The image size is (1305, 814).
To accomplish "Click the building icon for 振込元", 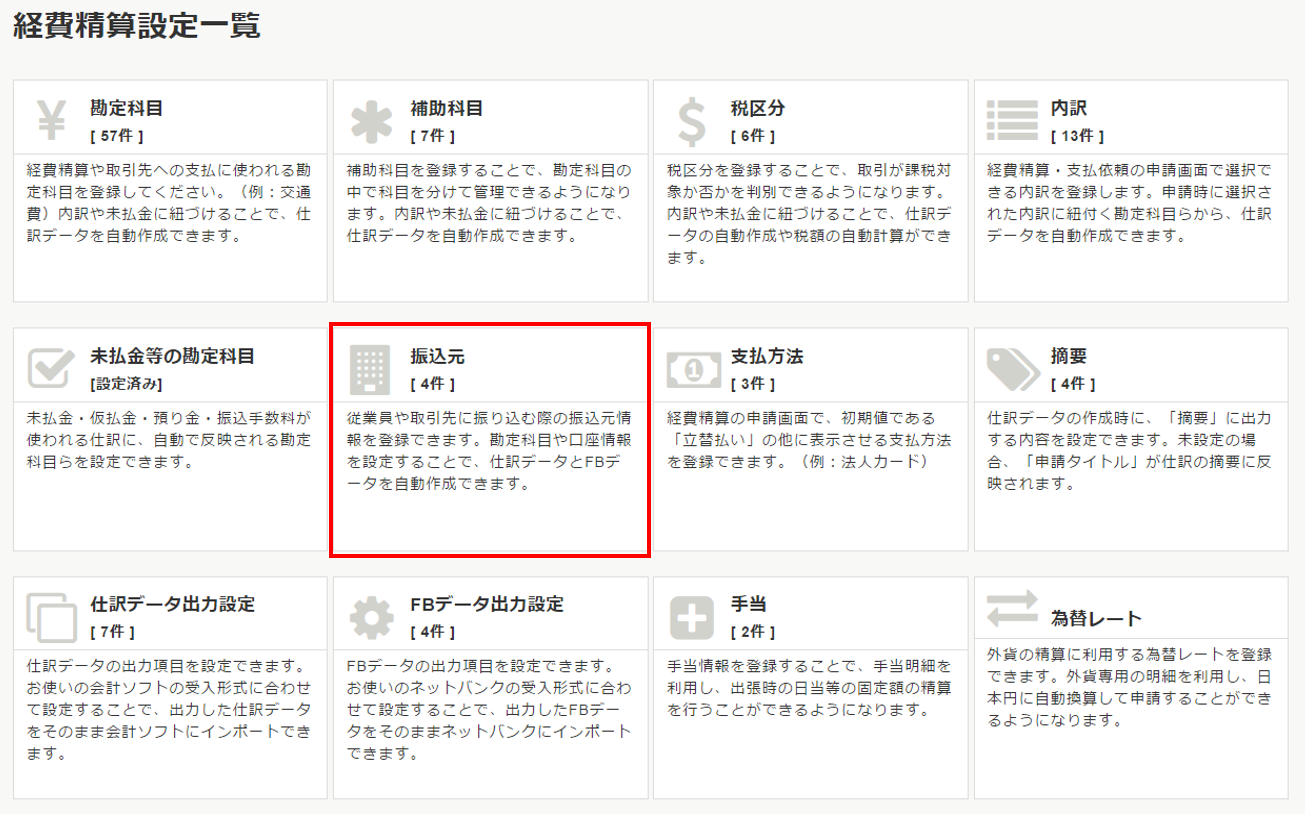I will [x=371, y=369].
